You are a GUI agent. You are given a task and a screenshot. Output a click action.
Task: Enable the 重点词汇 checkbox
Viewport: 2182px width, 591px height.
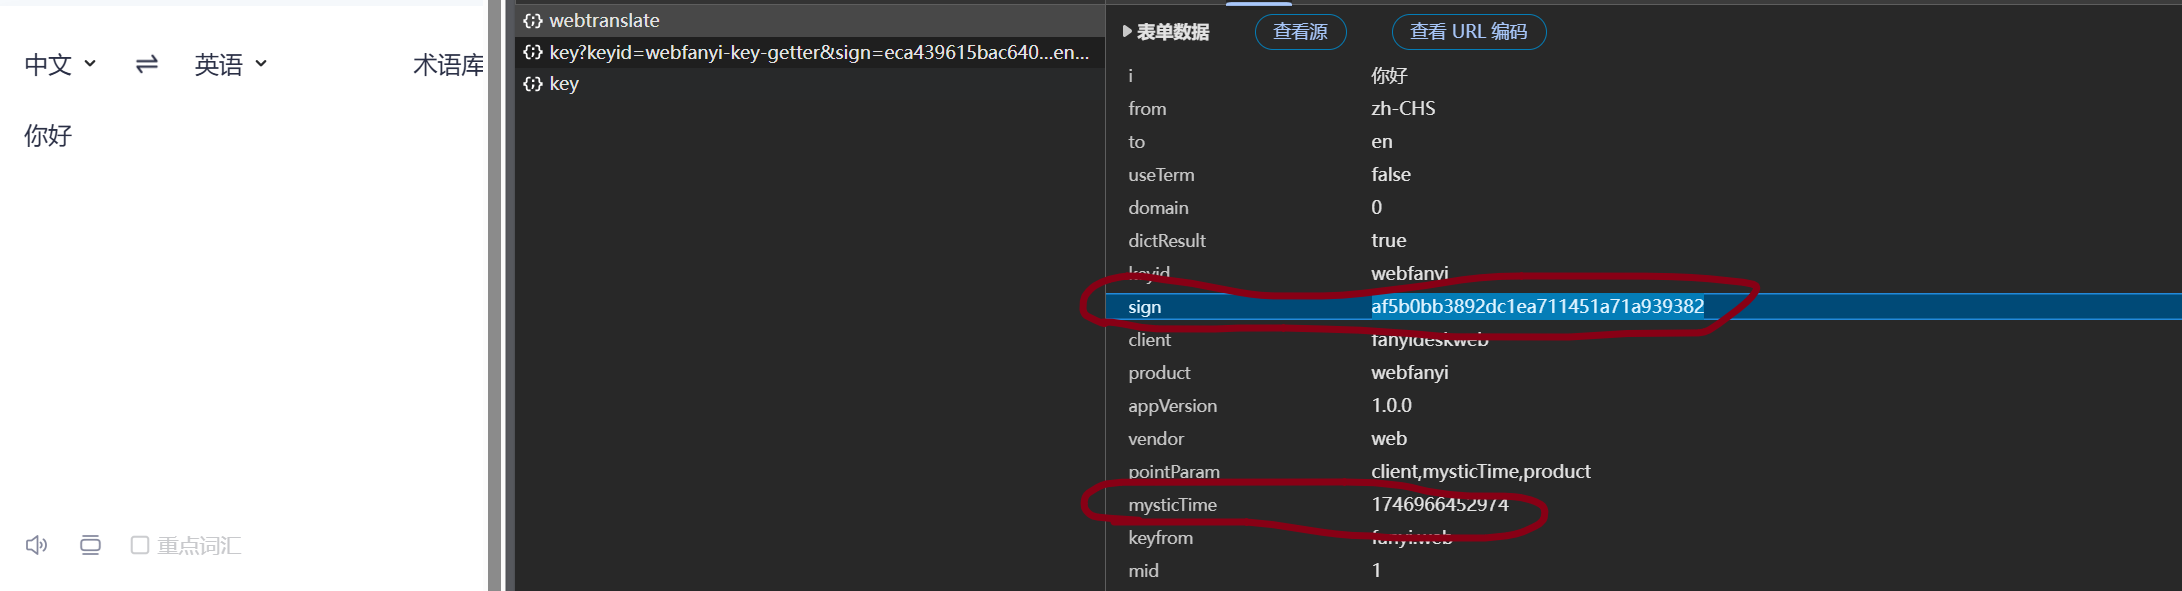tap(140, 545)
